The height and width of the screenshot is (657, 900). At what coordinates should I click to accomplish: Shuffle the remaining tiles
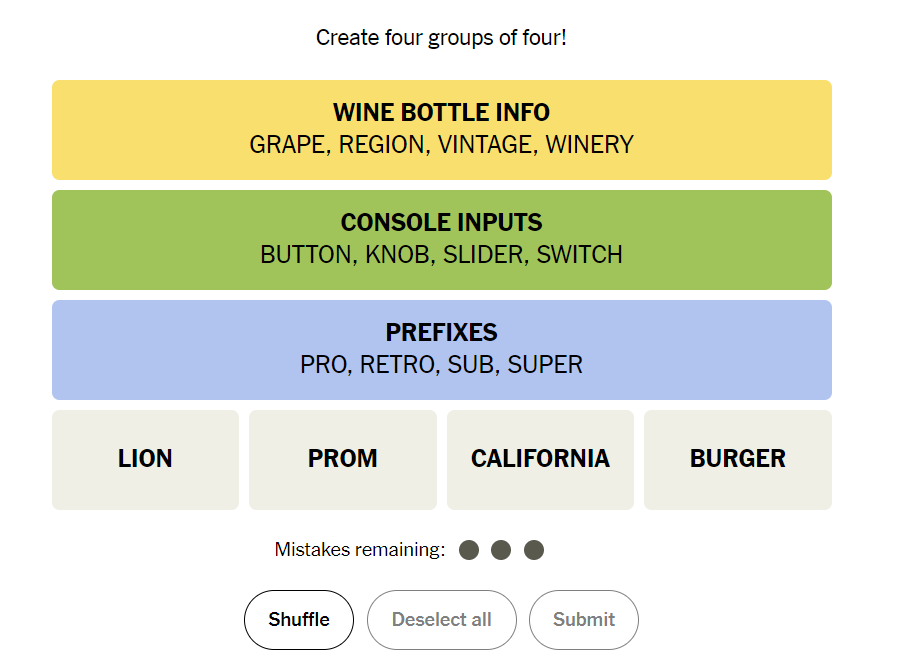[x=299, y=620]
